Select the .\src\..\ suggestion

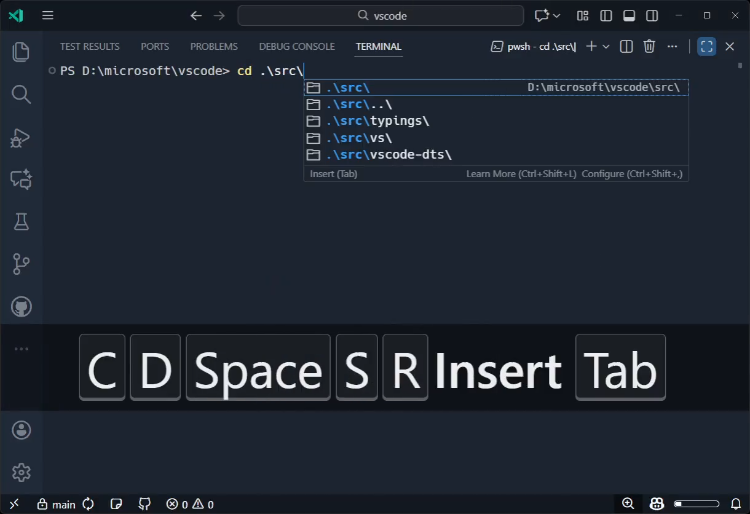click(496, 104)
